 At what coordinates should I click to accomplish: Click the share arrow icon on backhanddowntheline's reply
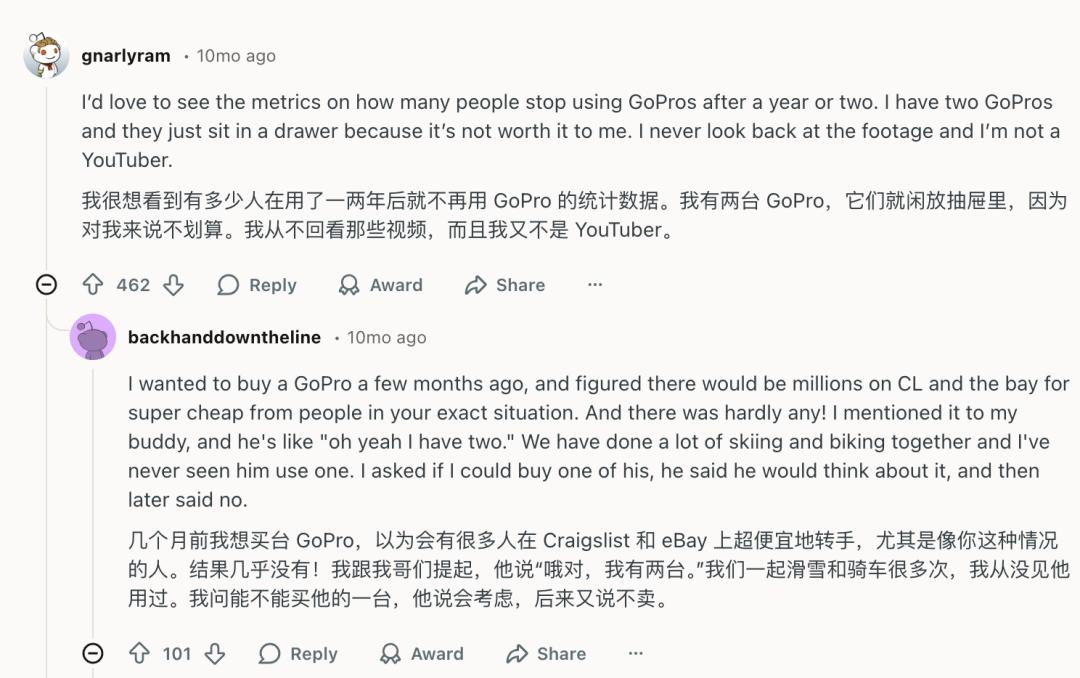click(516, 654)
